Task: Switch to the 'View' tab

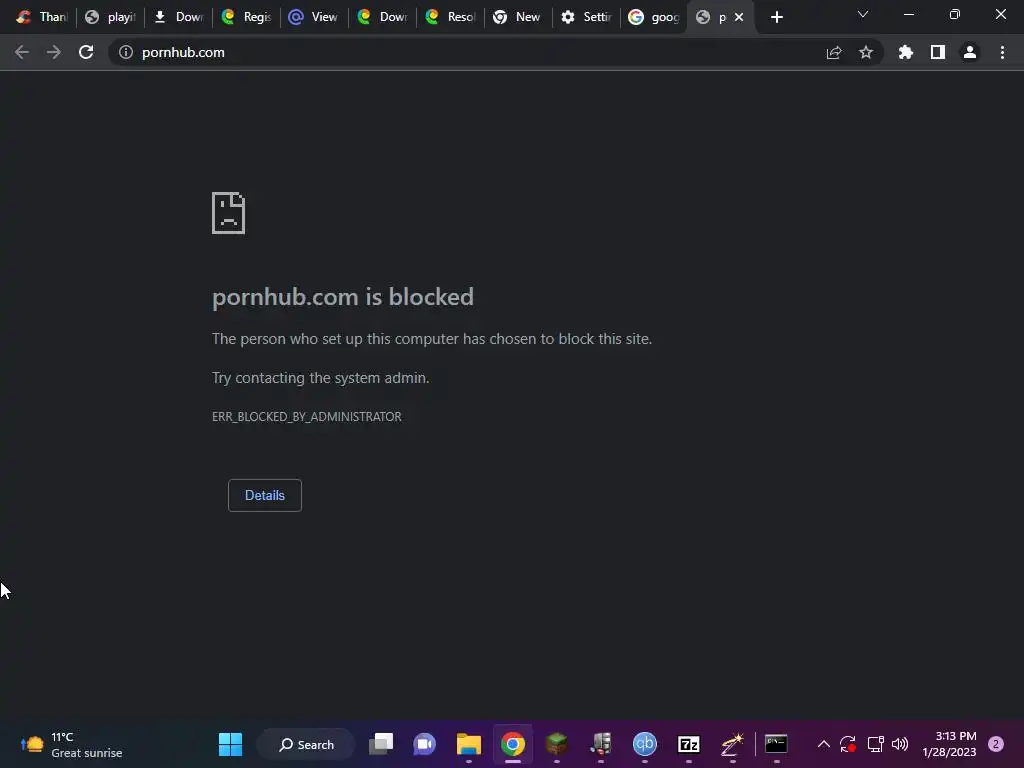Action: (x=315, y=17)
